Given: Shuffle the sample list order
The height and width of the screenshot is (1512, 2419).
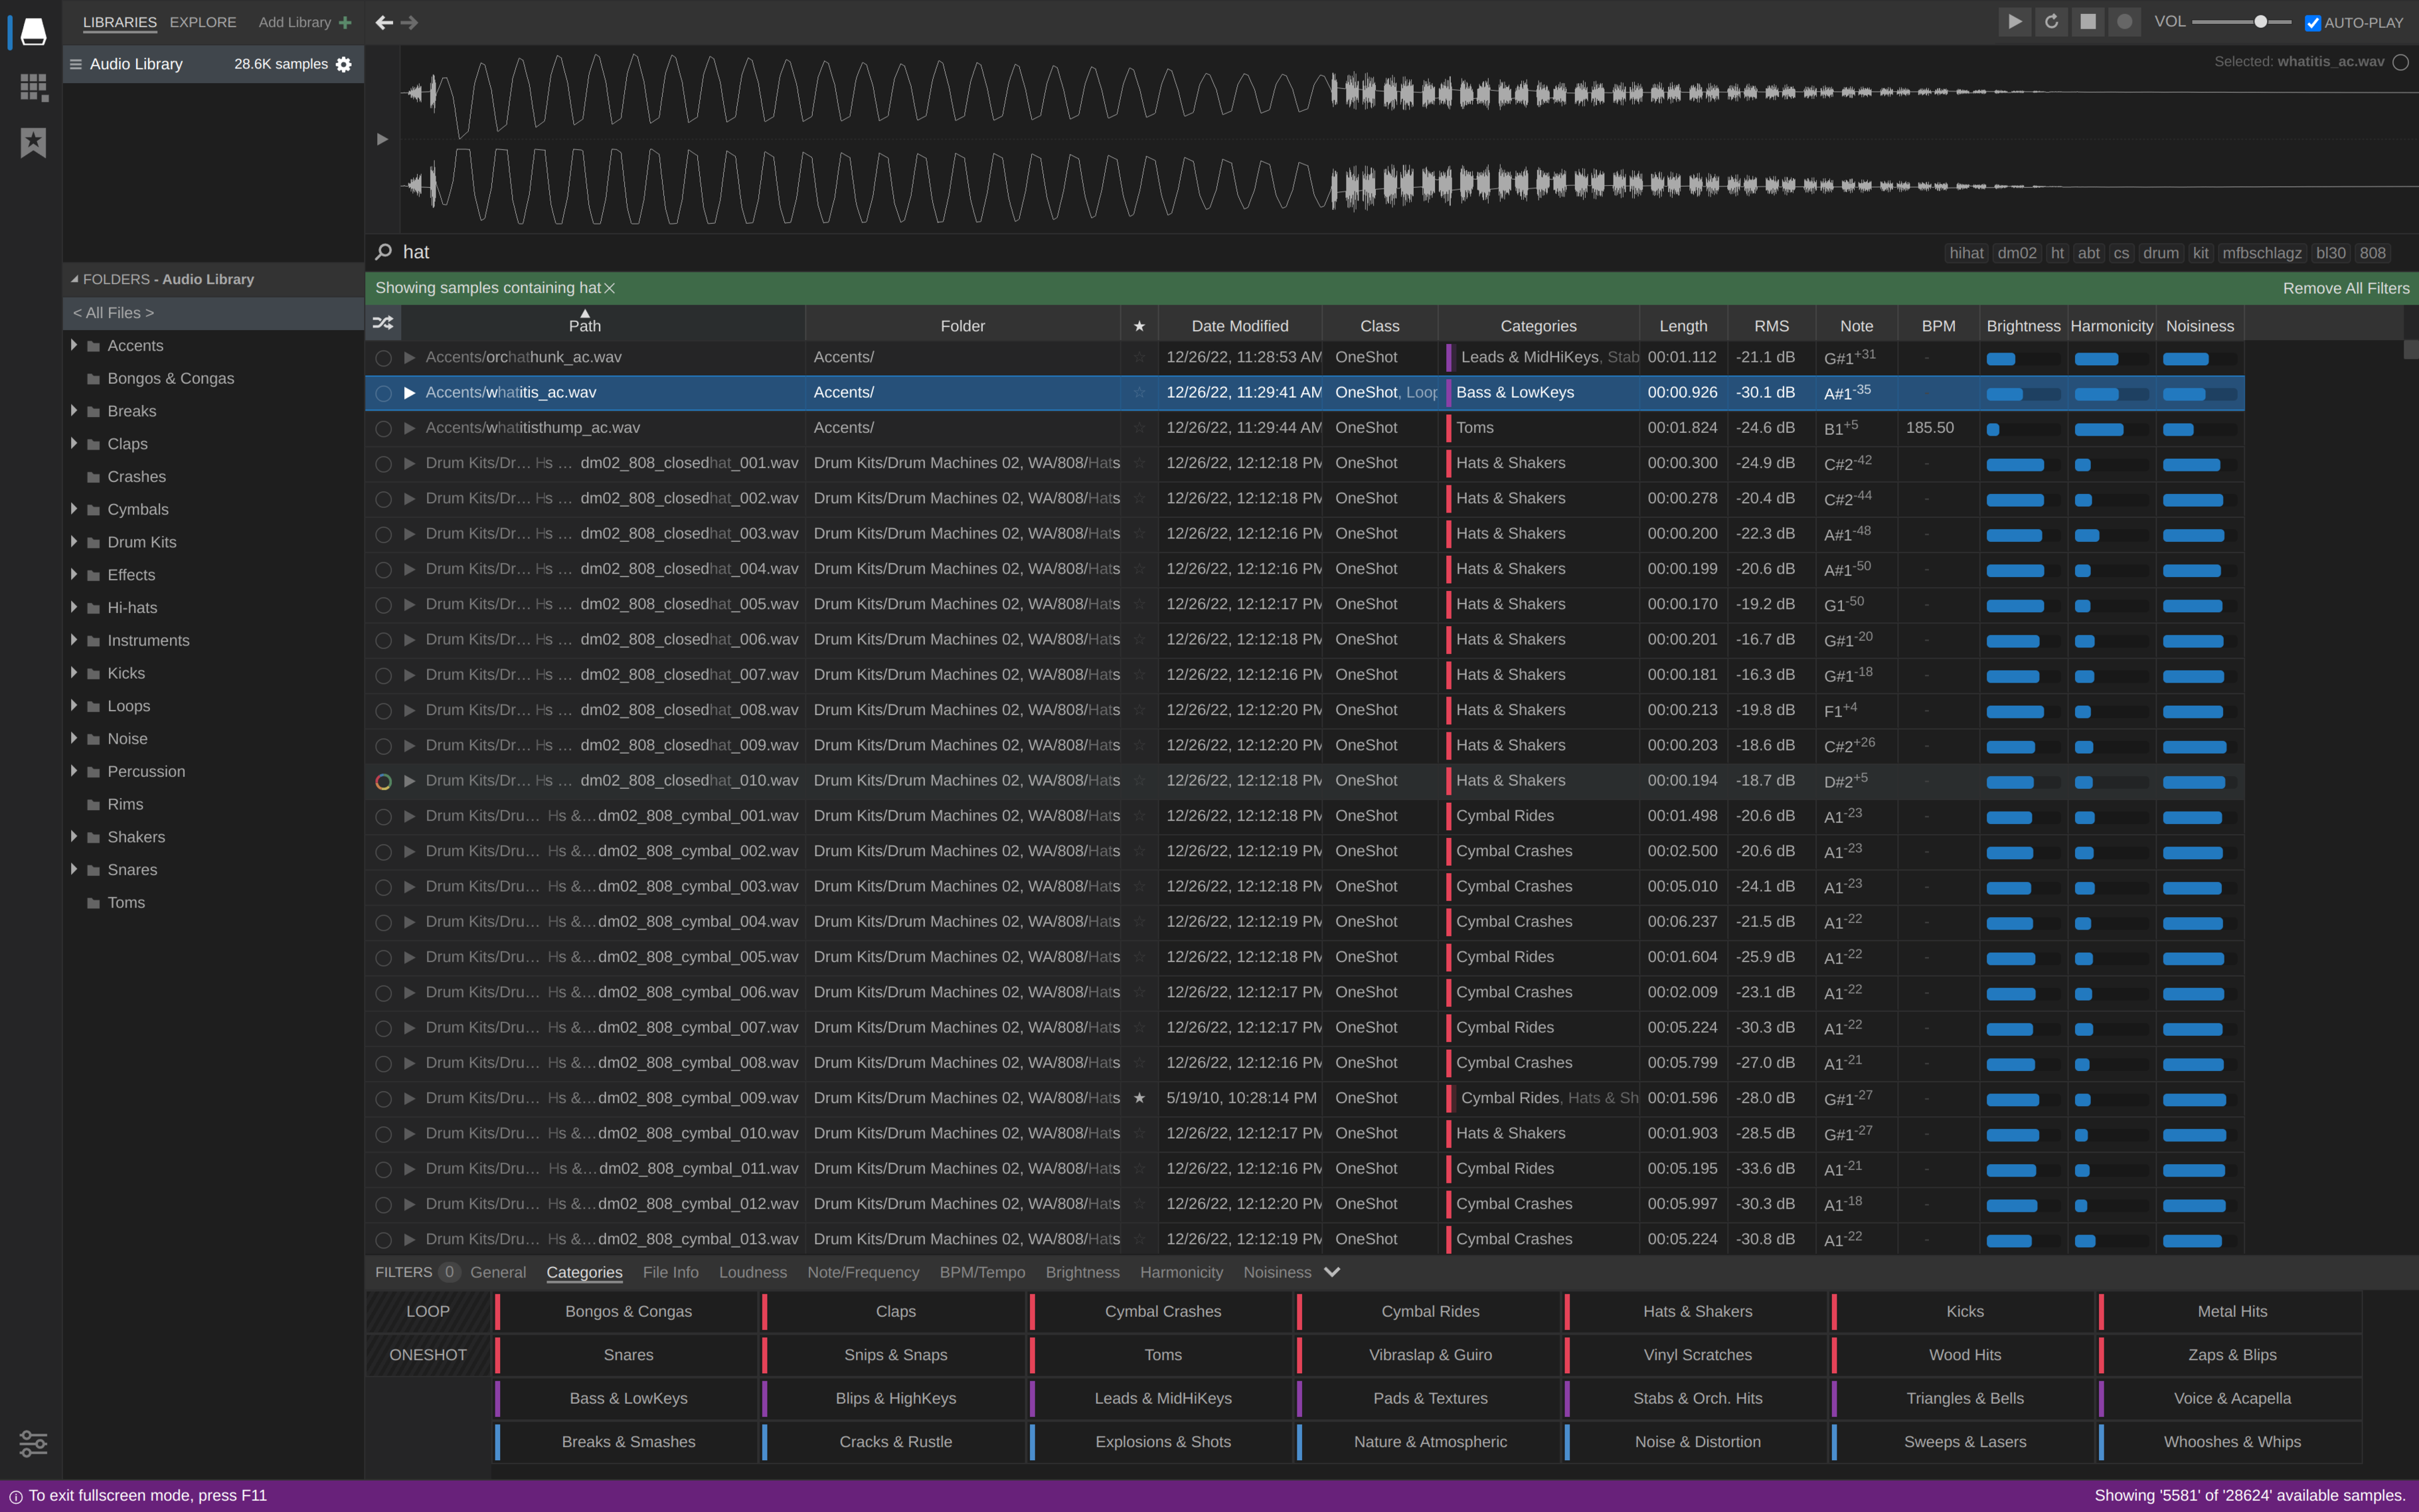Looking at the screenshot, I should click(x=383, y=323).
